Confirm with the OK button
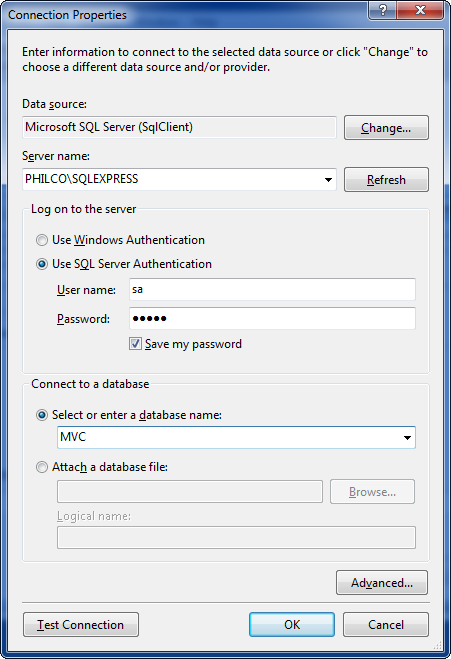Image resolution: width=451 pixels, height=659 pixels. coord(292,625)
